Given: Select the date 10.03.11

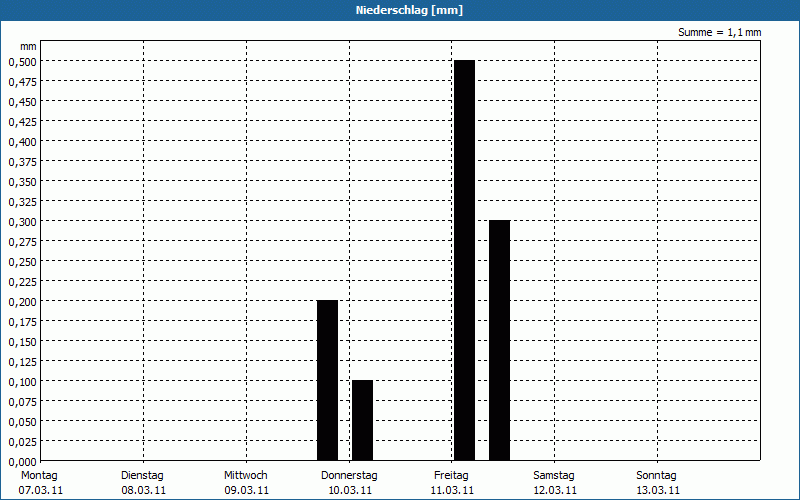Looking at the screenshot, I should pos(349,491).
